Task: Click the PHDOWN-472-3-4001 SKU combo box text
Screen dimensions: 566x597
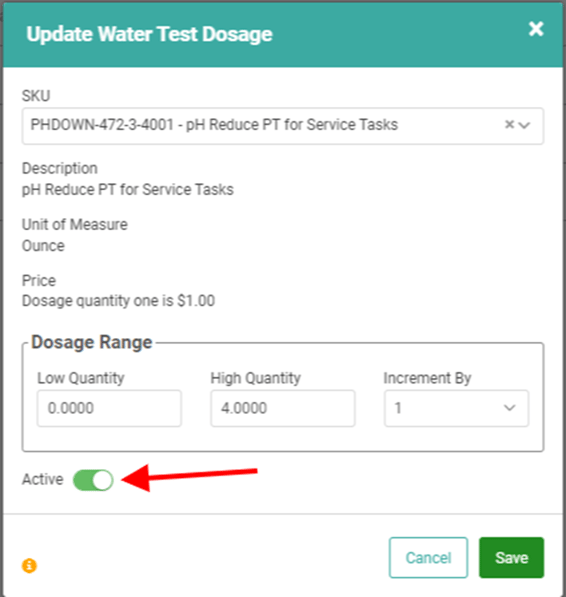Action: (x=214, y=125)
